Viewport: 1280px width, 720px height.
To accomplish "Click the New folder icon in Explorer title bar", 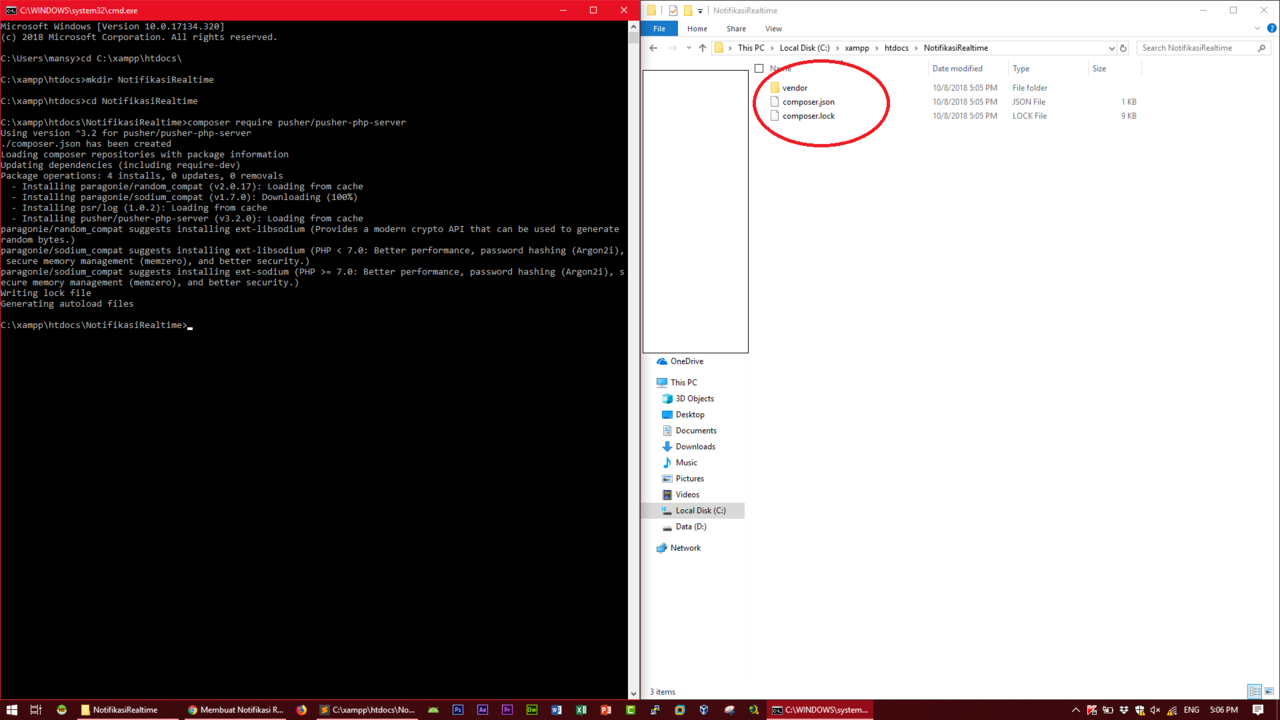I will 688,10.
